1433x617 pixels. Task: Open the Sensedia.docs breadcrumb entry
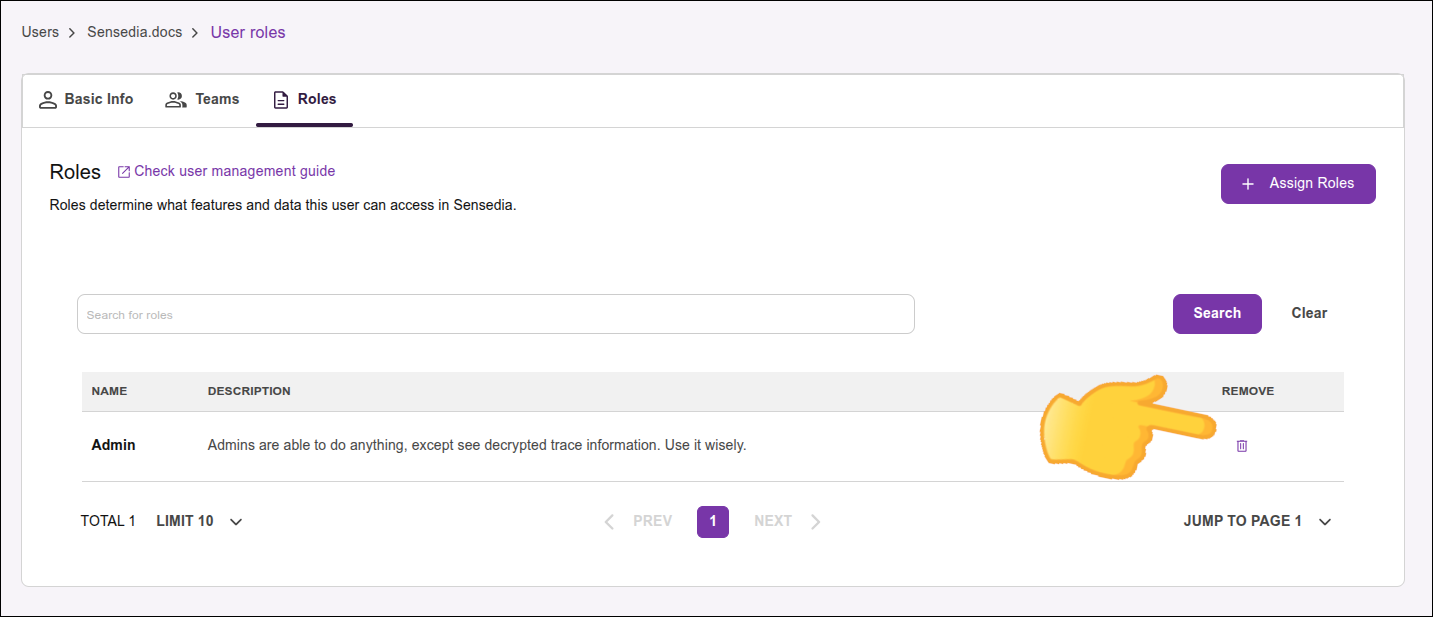(134, 31)
